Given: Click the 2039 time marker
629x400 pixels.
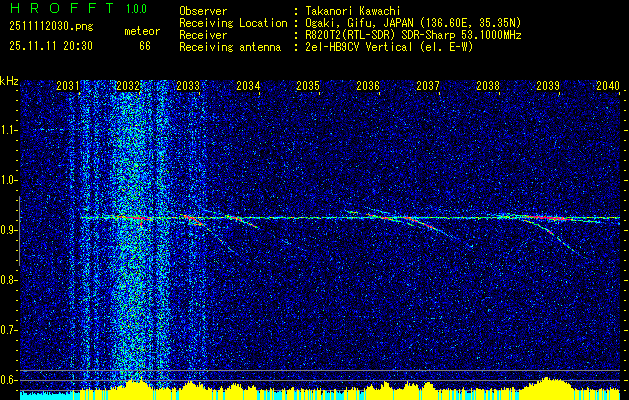Looking at the screenshot, I should click(548, 86).
